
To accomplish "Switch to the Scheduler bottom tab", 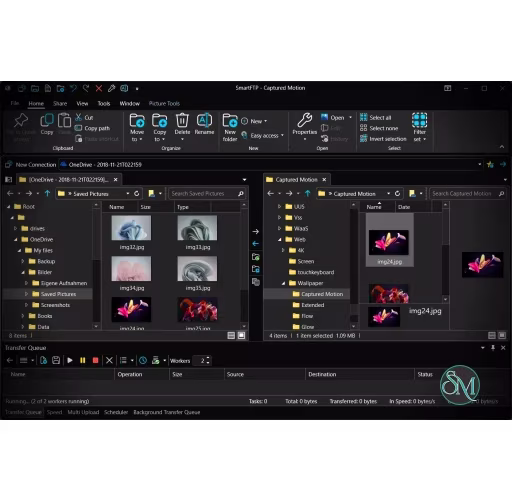I will [116, 412].
